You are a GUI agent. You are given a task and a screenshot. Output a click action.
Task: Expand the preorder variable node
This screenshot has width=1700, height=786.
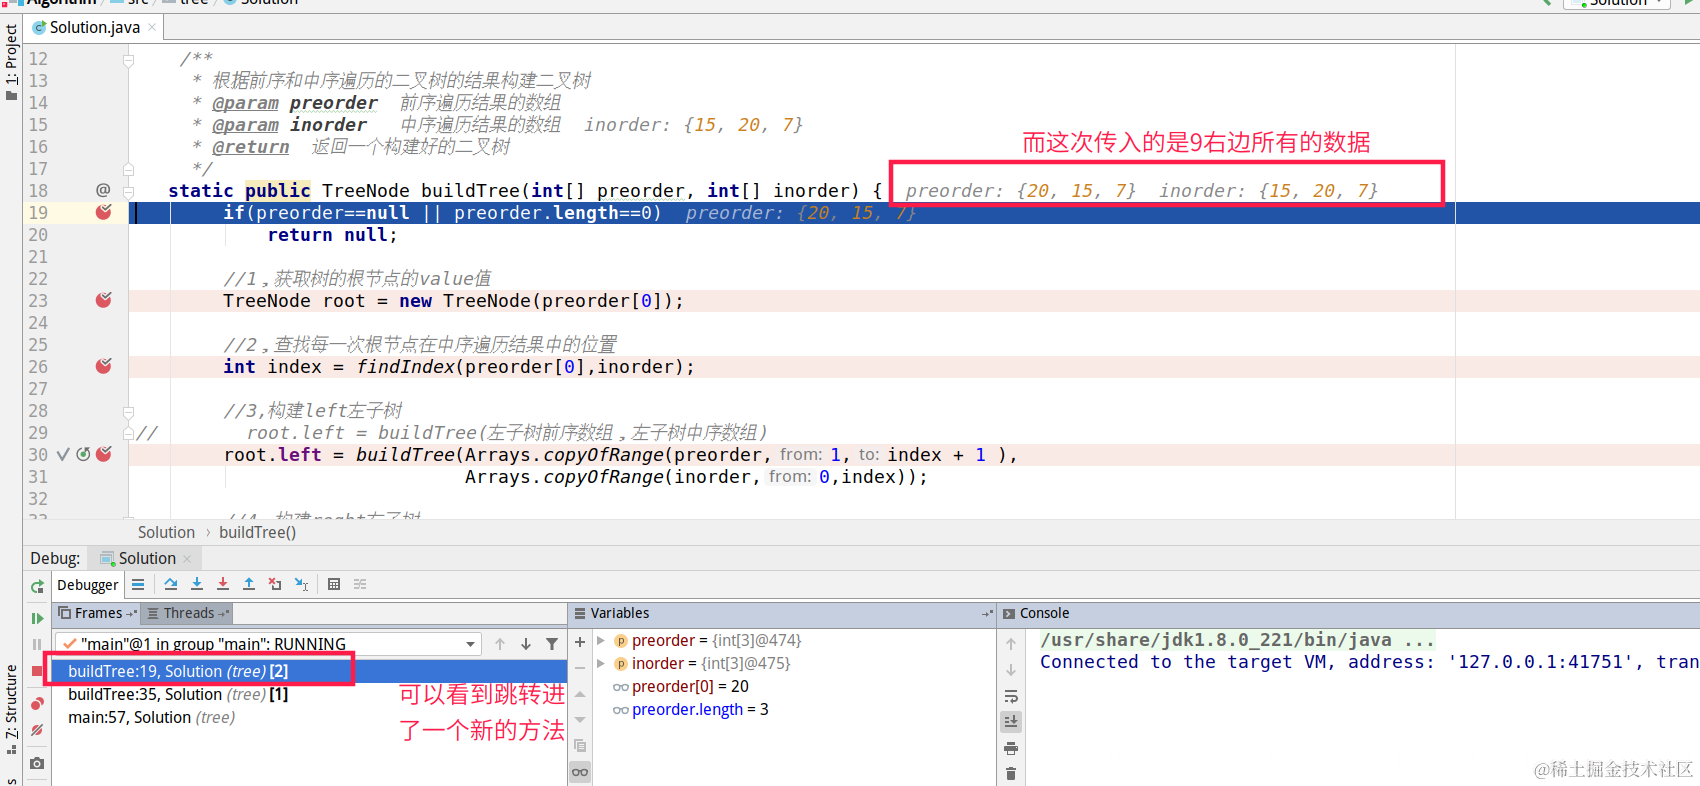601,640
